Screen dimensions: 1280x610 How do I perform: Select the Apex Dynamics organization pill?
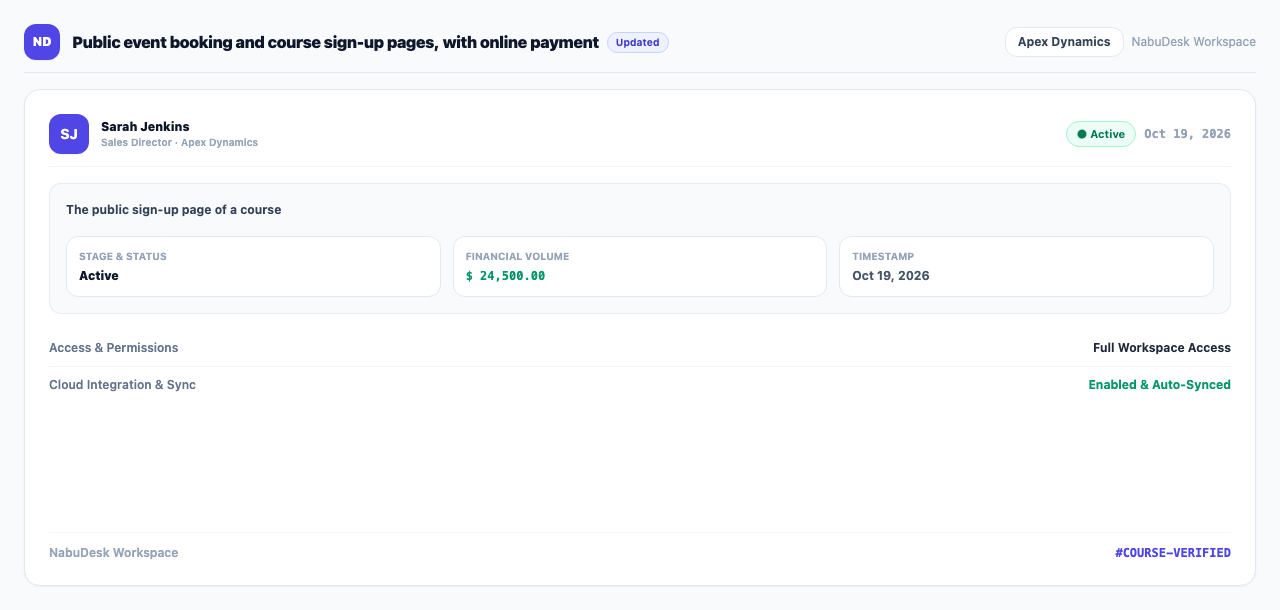pyautogui.click(x=1064, y=42)
